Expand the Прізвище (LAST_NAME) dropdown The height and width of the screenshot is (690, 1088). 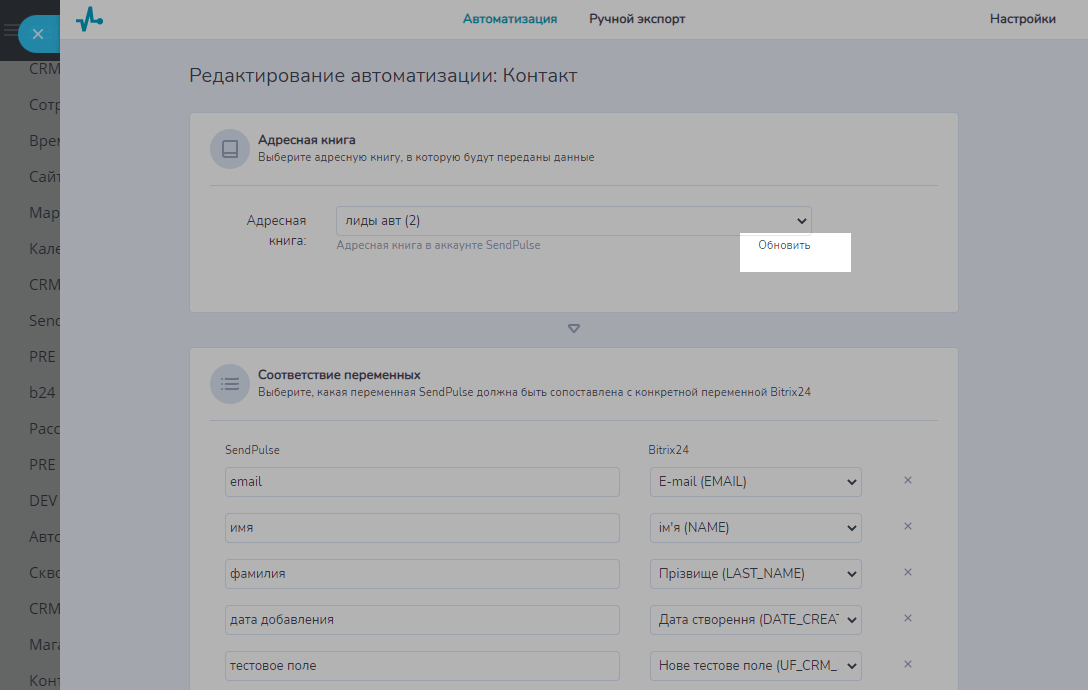[756, 573]
